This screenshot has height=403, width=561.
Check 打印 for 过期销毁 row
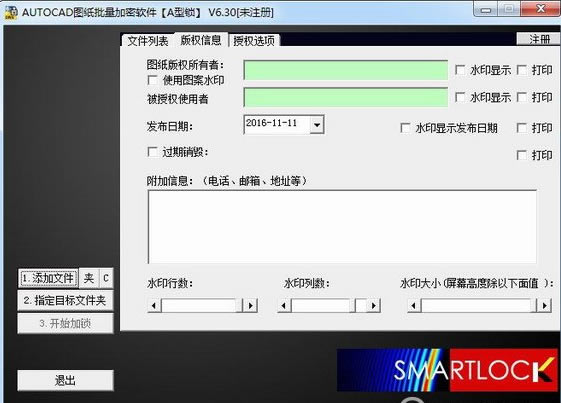[522, 155]
